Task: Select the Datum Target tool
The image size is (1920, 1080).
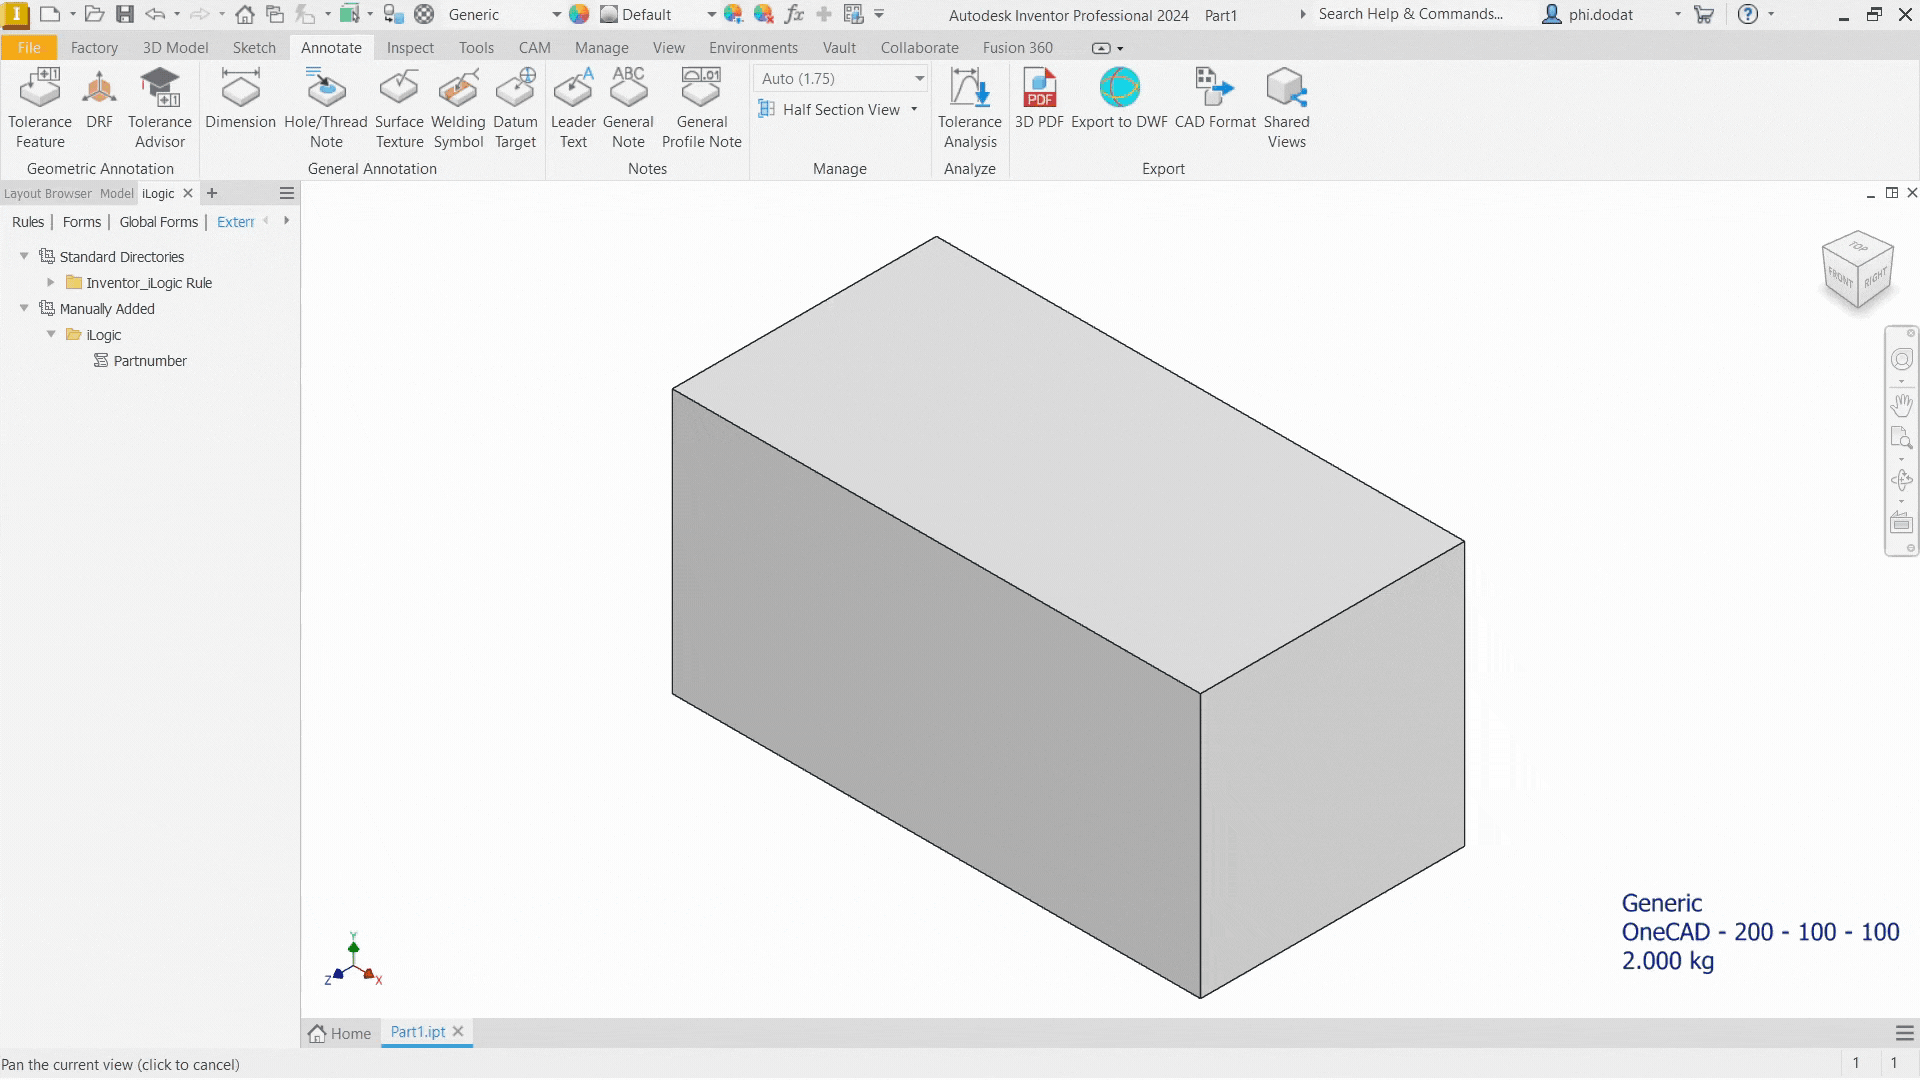Action: pos(515,108)
